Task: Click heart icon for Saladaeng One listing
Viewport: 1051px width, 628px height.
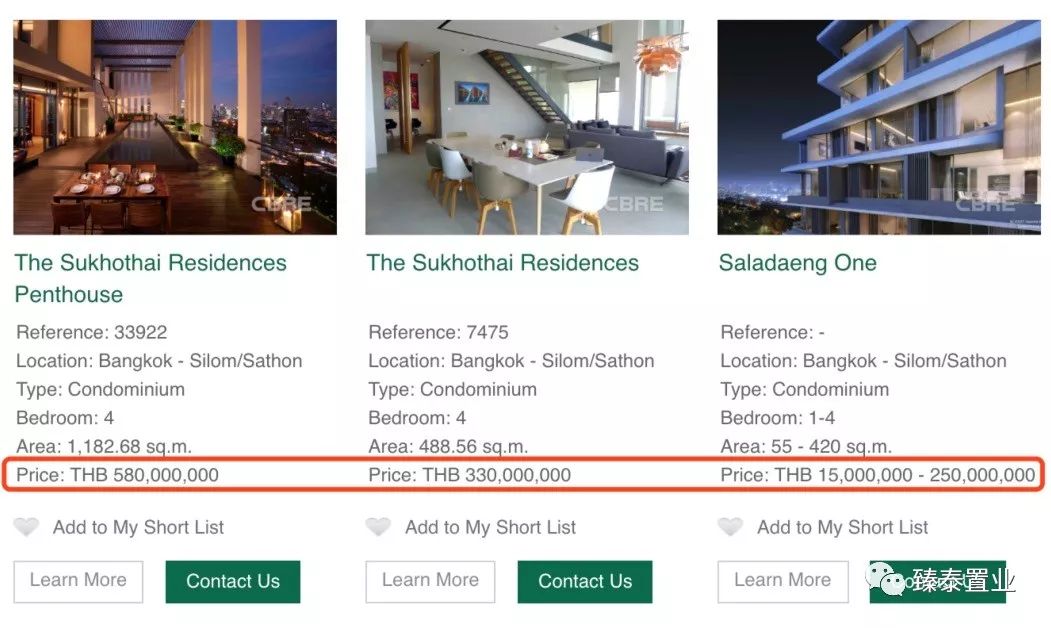Action: pos(731,527)
